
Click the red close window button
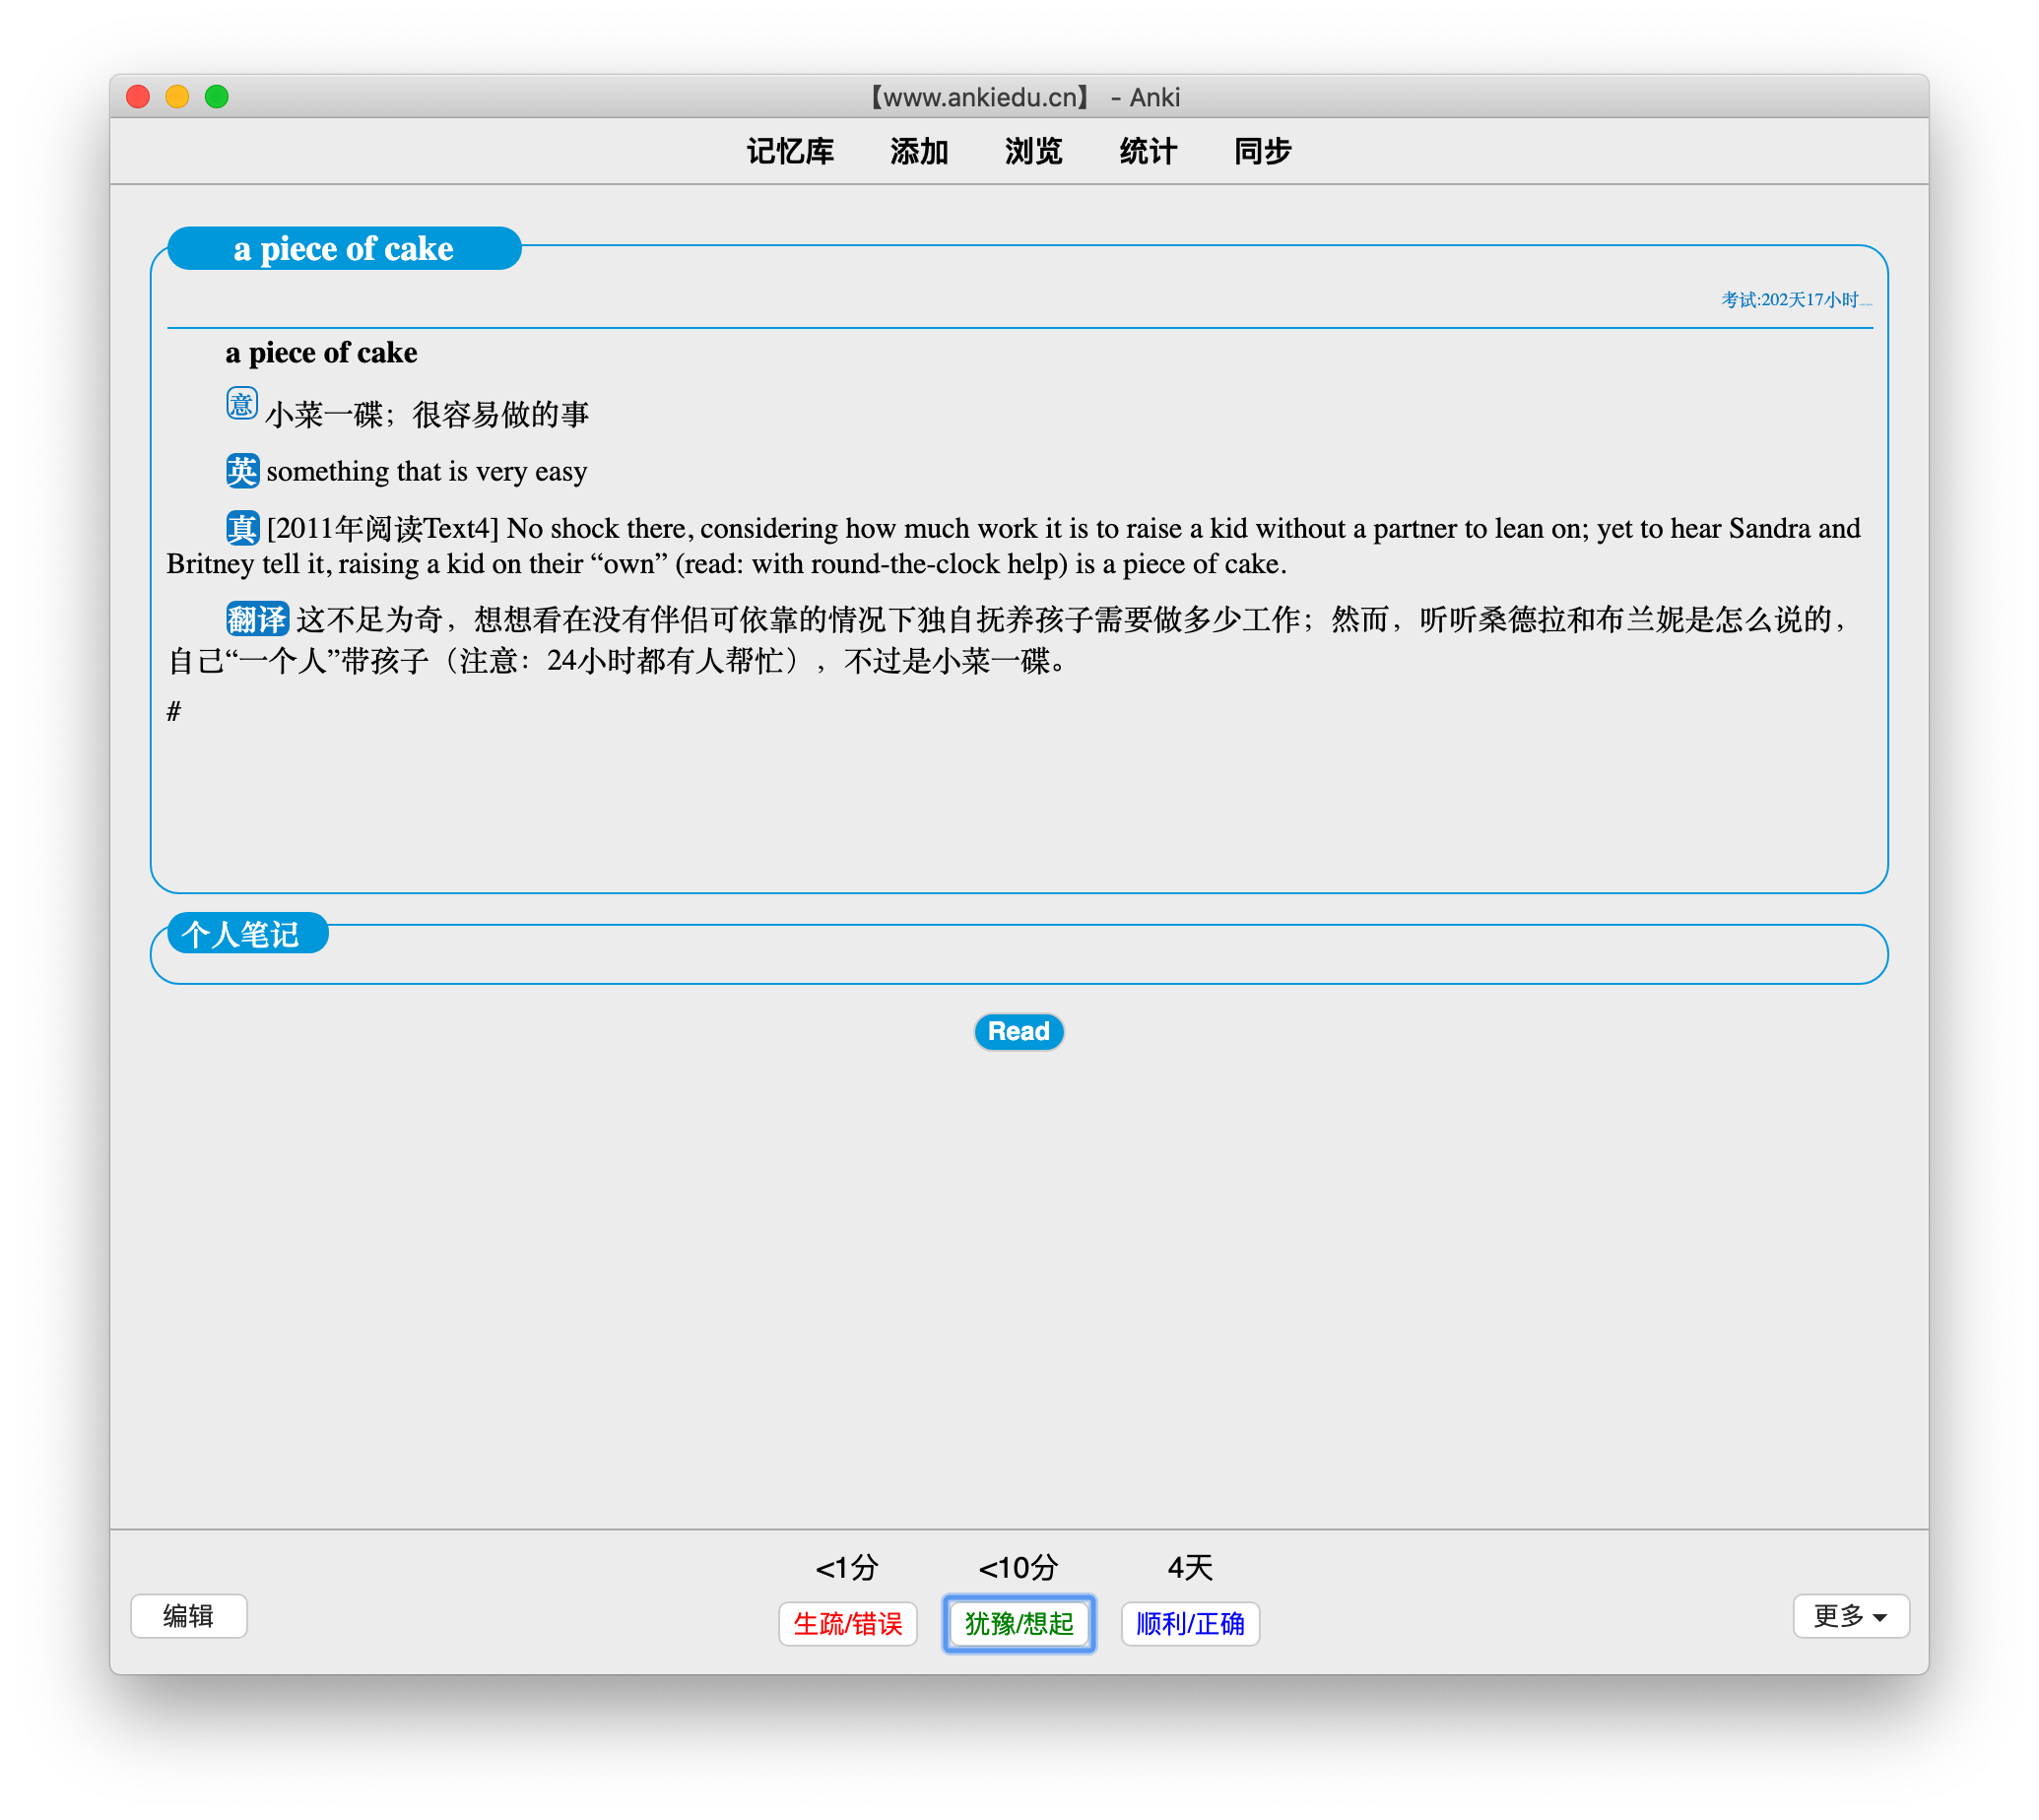138,96
